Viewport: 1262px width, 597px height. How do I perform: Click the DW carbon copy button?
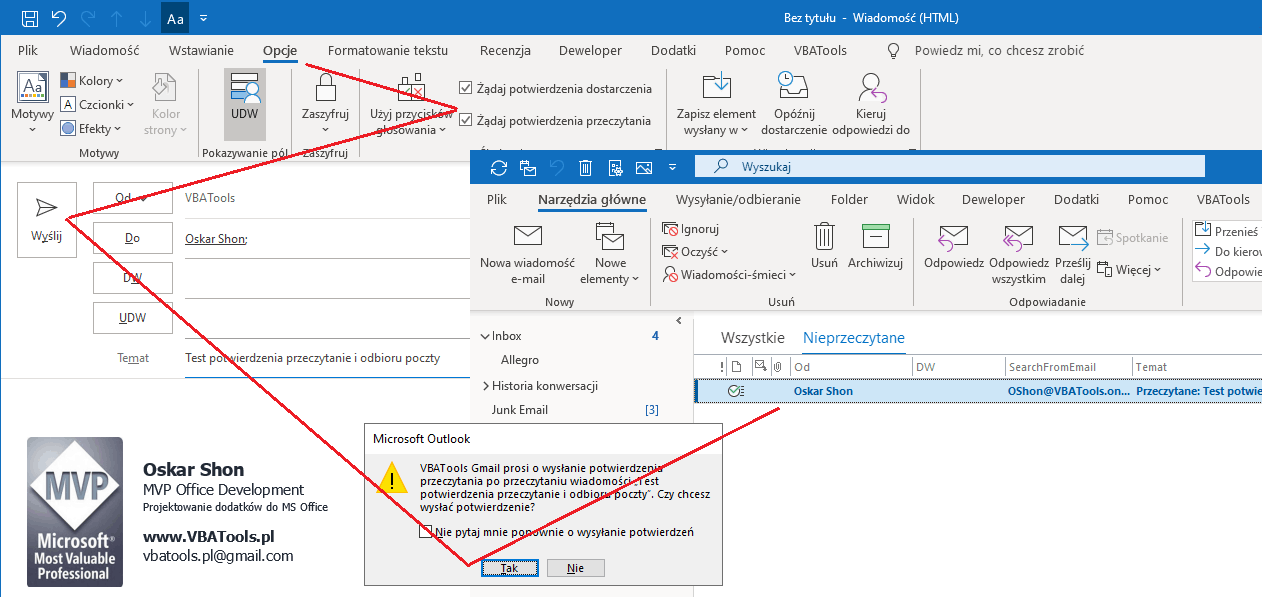pyautogui.click(x=132, y=278)
